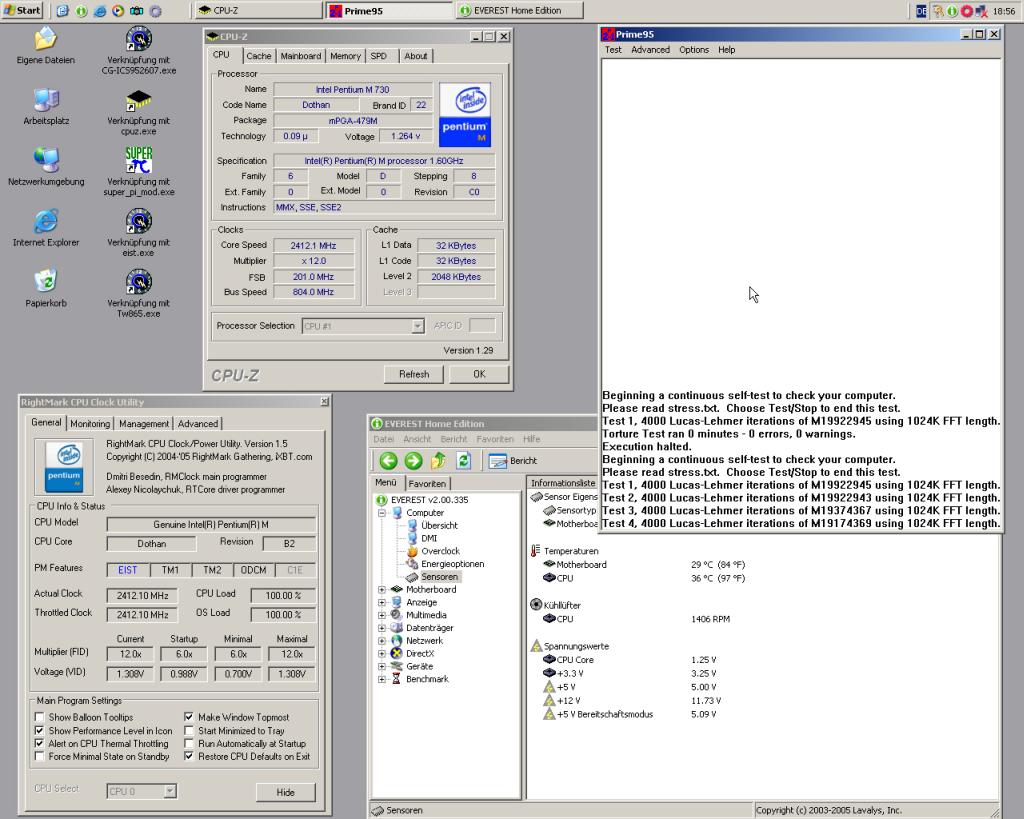Click CPU-Z Instructions field
Viewport: 1024px width, 819px height.
click(x=384, y=208)
